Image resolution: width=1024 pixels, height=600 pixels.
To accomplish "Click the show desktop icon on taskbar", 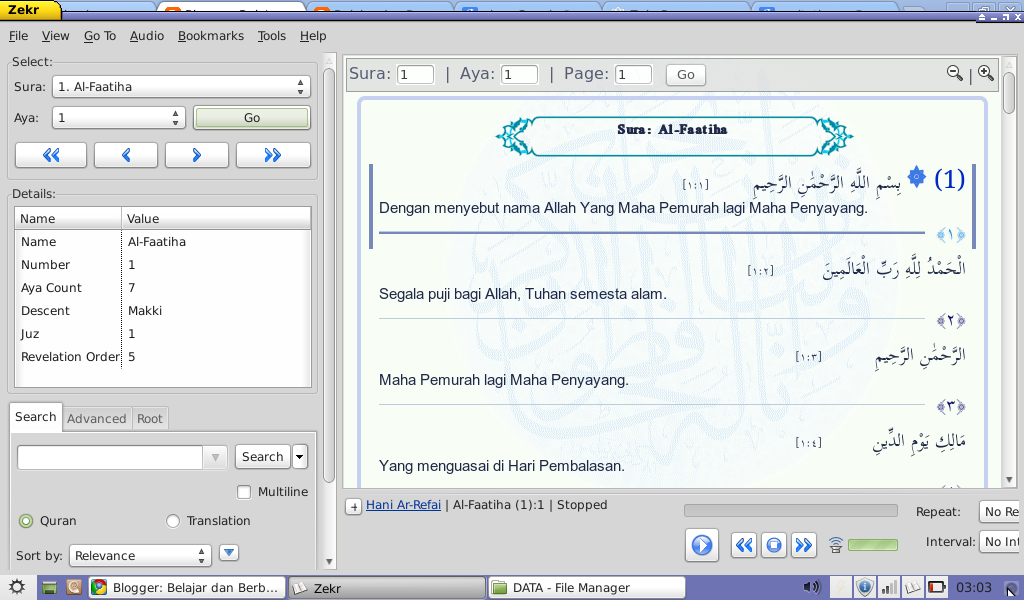I will 49,588.
